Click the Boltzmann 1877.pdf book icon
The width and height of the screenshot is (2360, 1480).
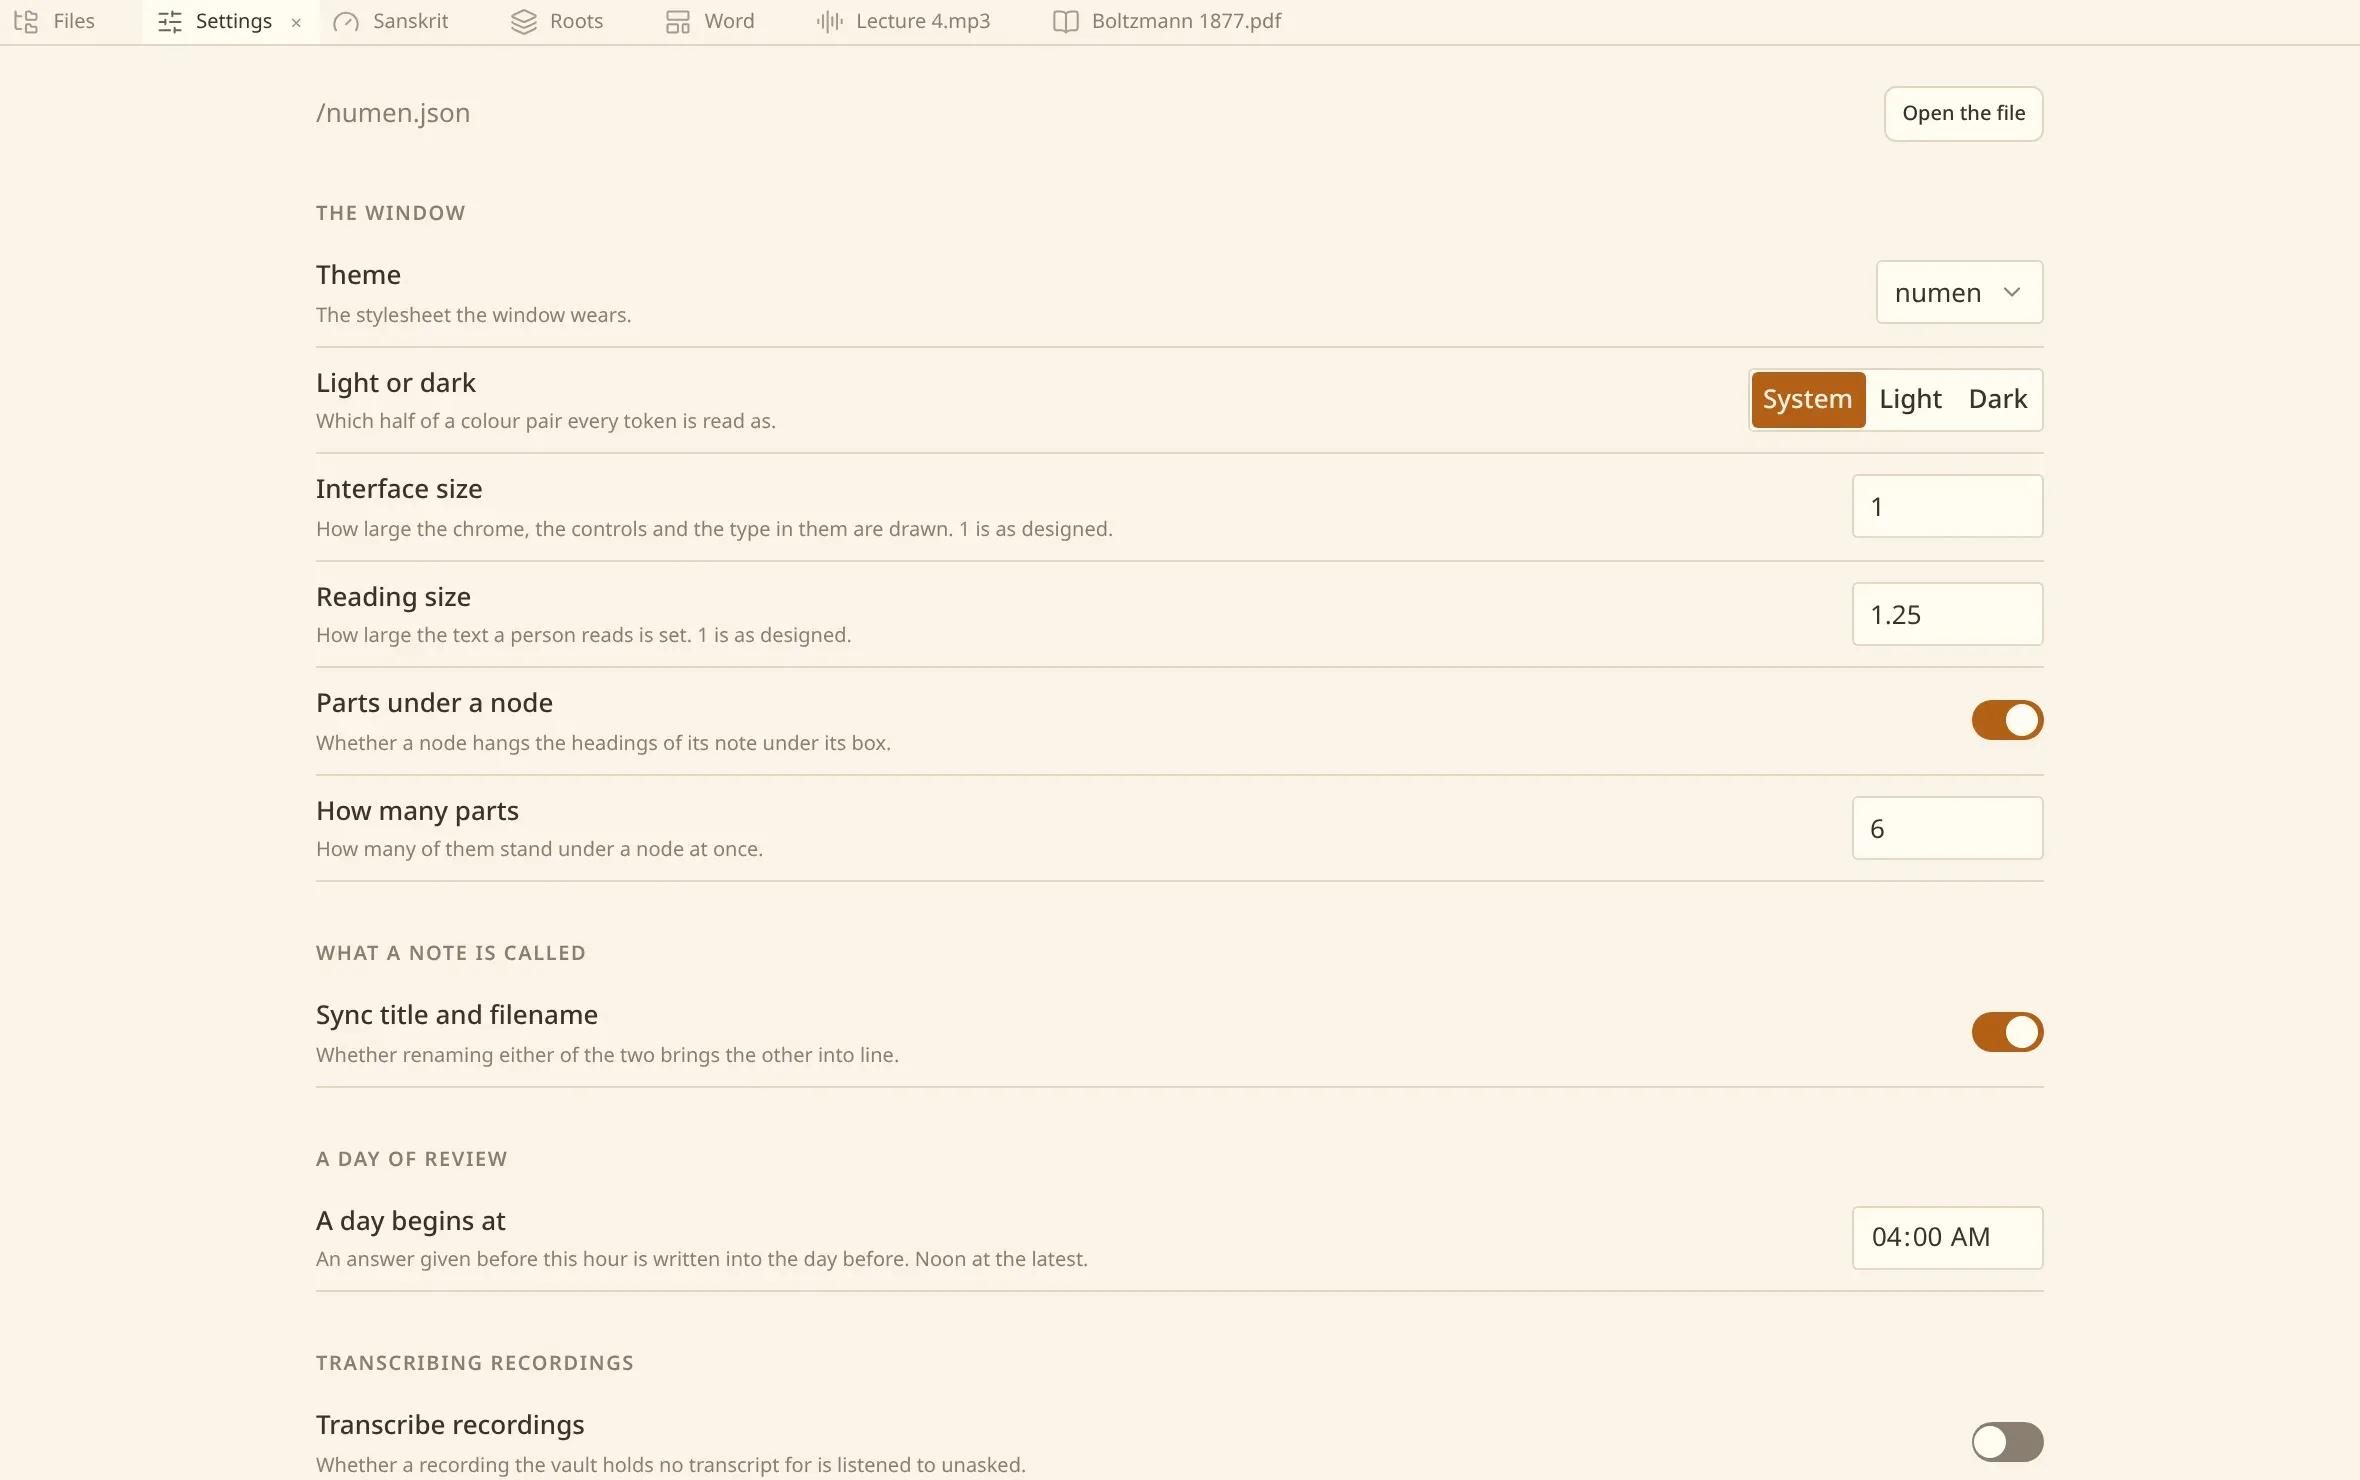1066,22
